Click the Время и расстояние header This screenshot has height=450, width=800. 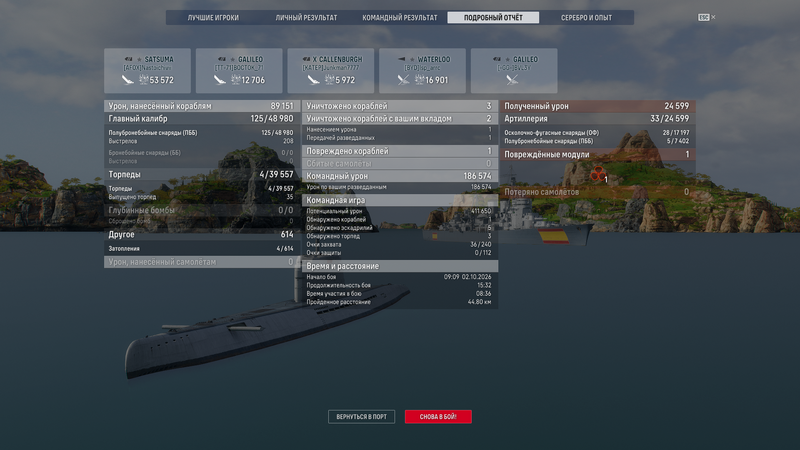[400, 266]
